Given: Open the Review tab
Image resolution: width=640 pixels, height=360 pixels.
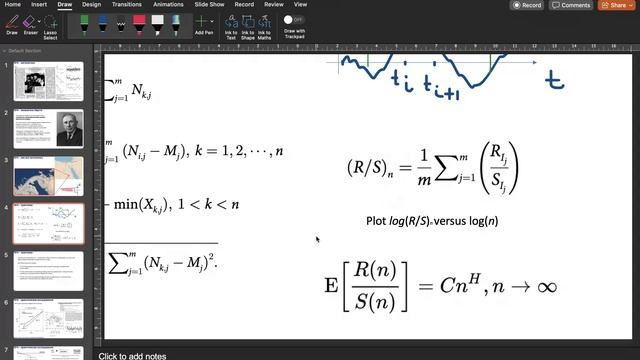Looking at the screenshot, I should (273, 4).
